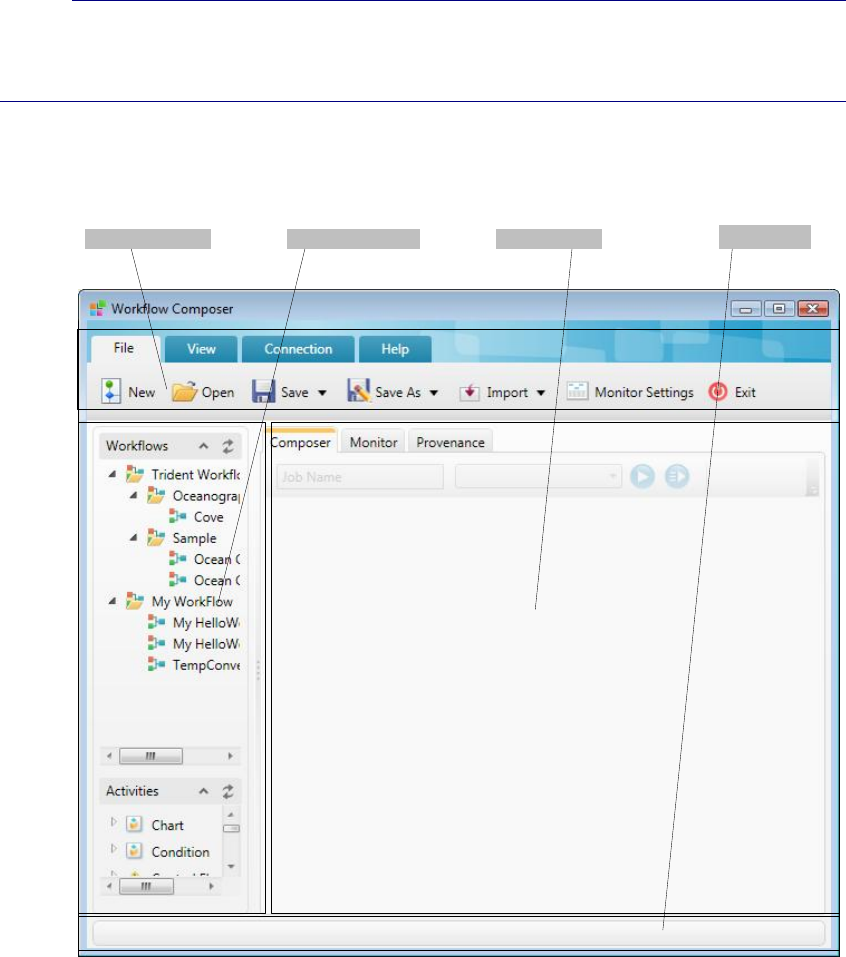Click the Activities horizontal scrollbar thumb

[x=146, y=886]
